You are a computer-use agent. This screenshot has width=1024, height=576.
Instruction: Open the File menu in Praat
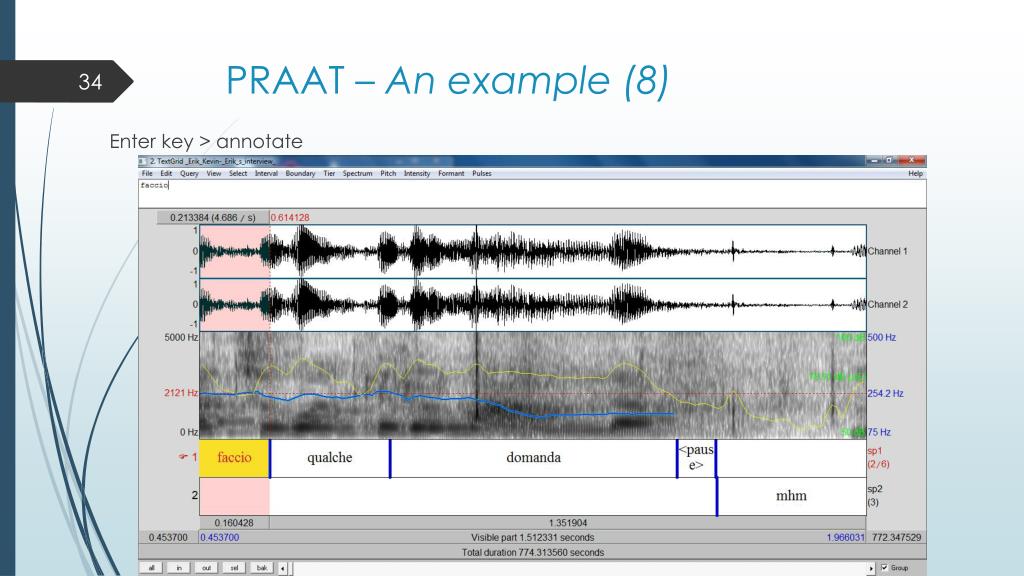pos(147,174)
